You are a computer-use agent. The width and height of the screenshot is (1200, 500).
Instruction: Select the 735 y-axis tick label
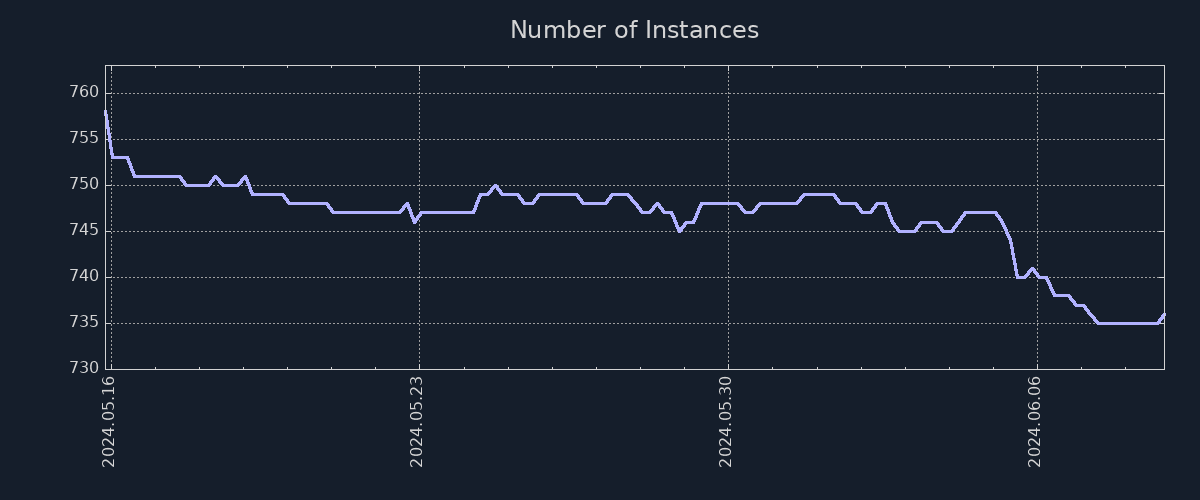(x=82, y=323)
